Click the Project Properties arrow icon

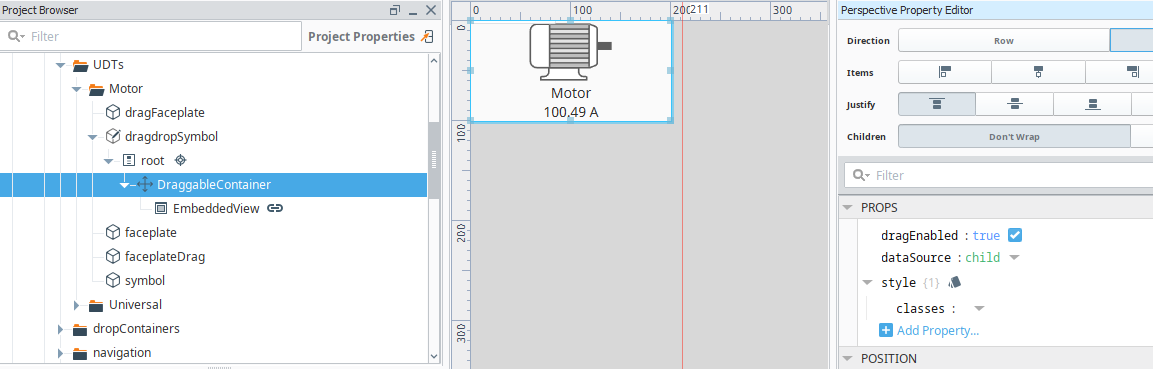[426, 36]
